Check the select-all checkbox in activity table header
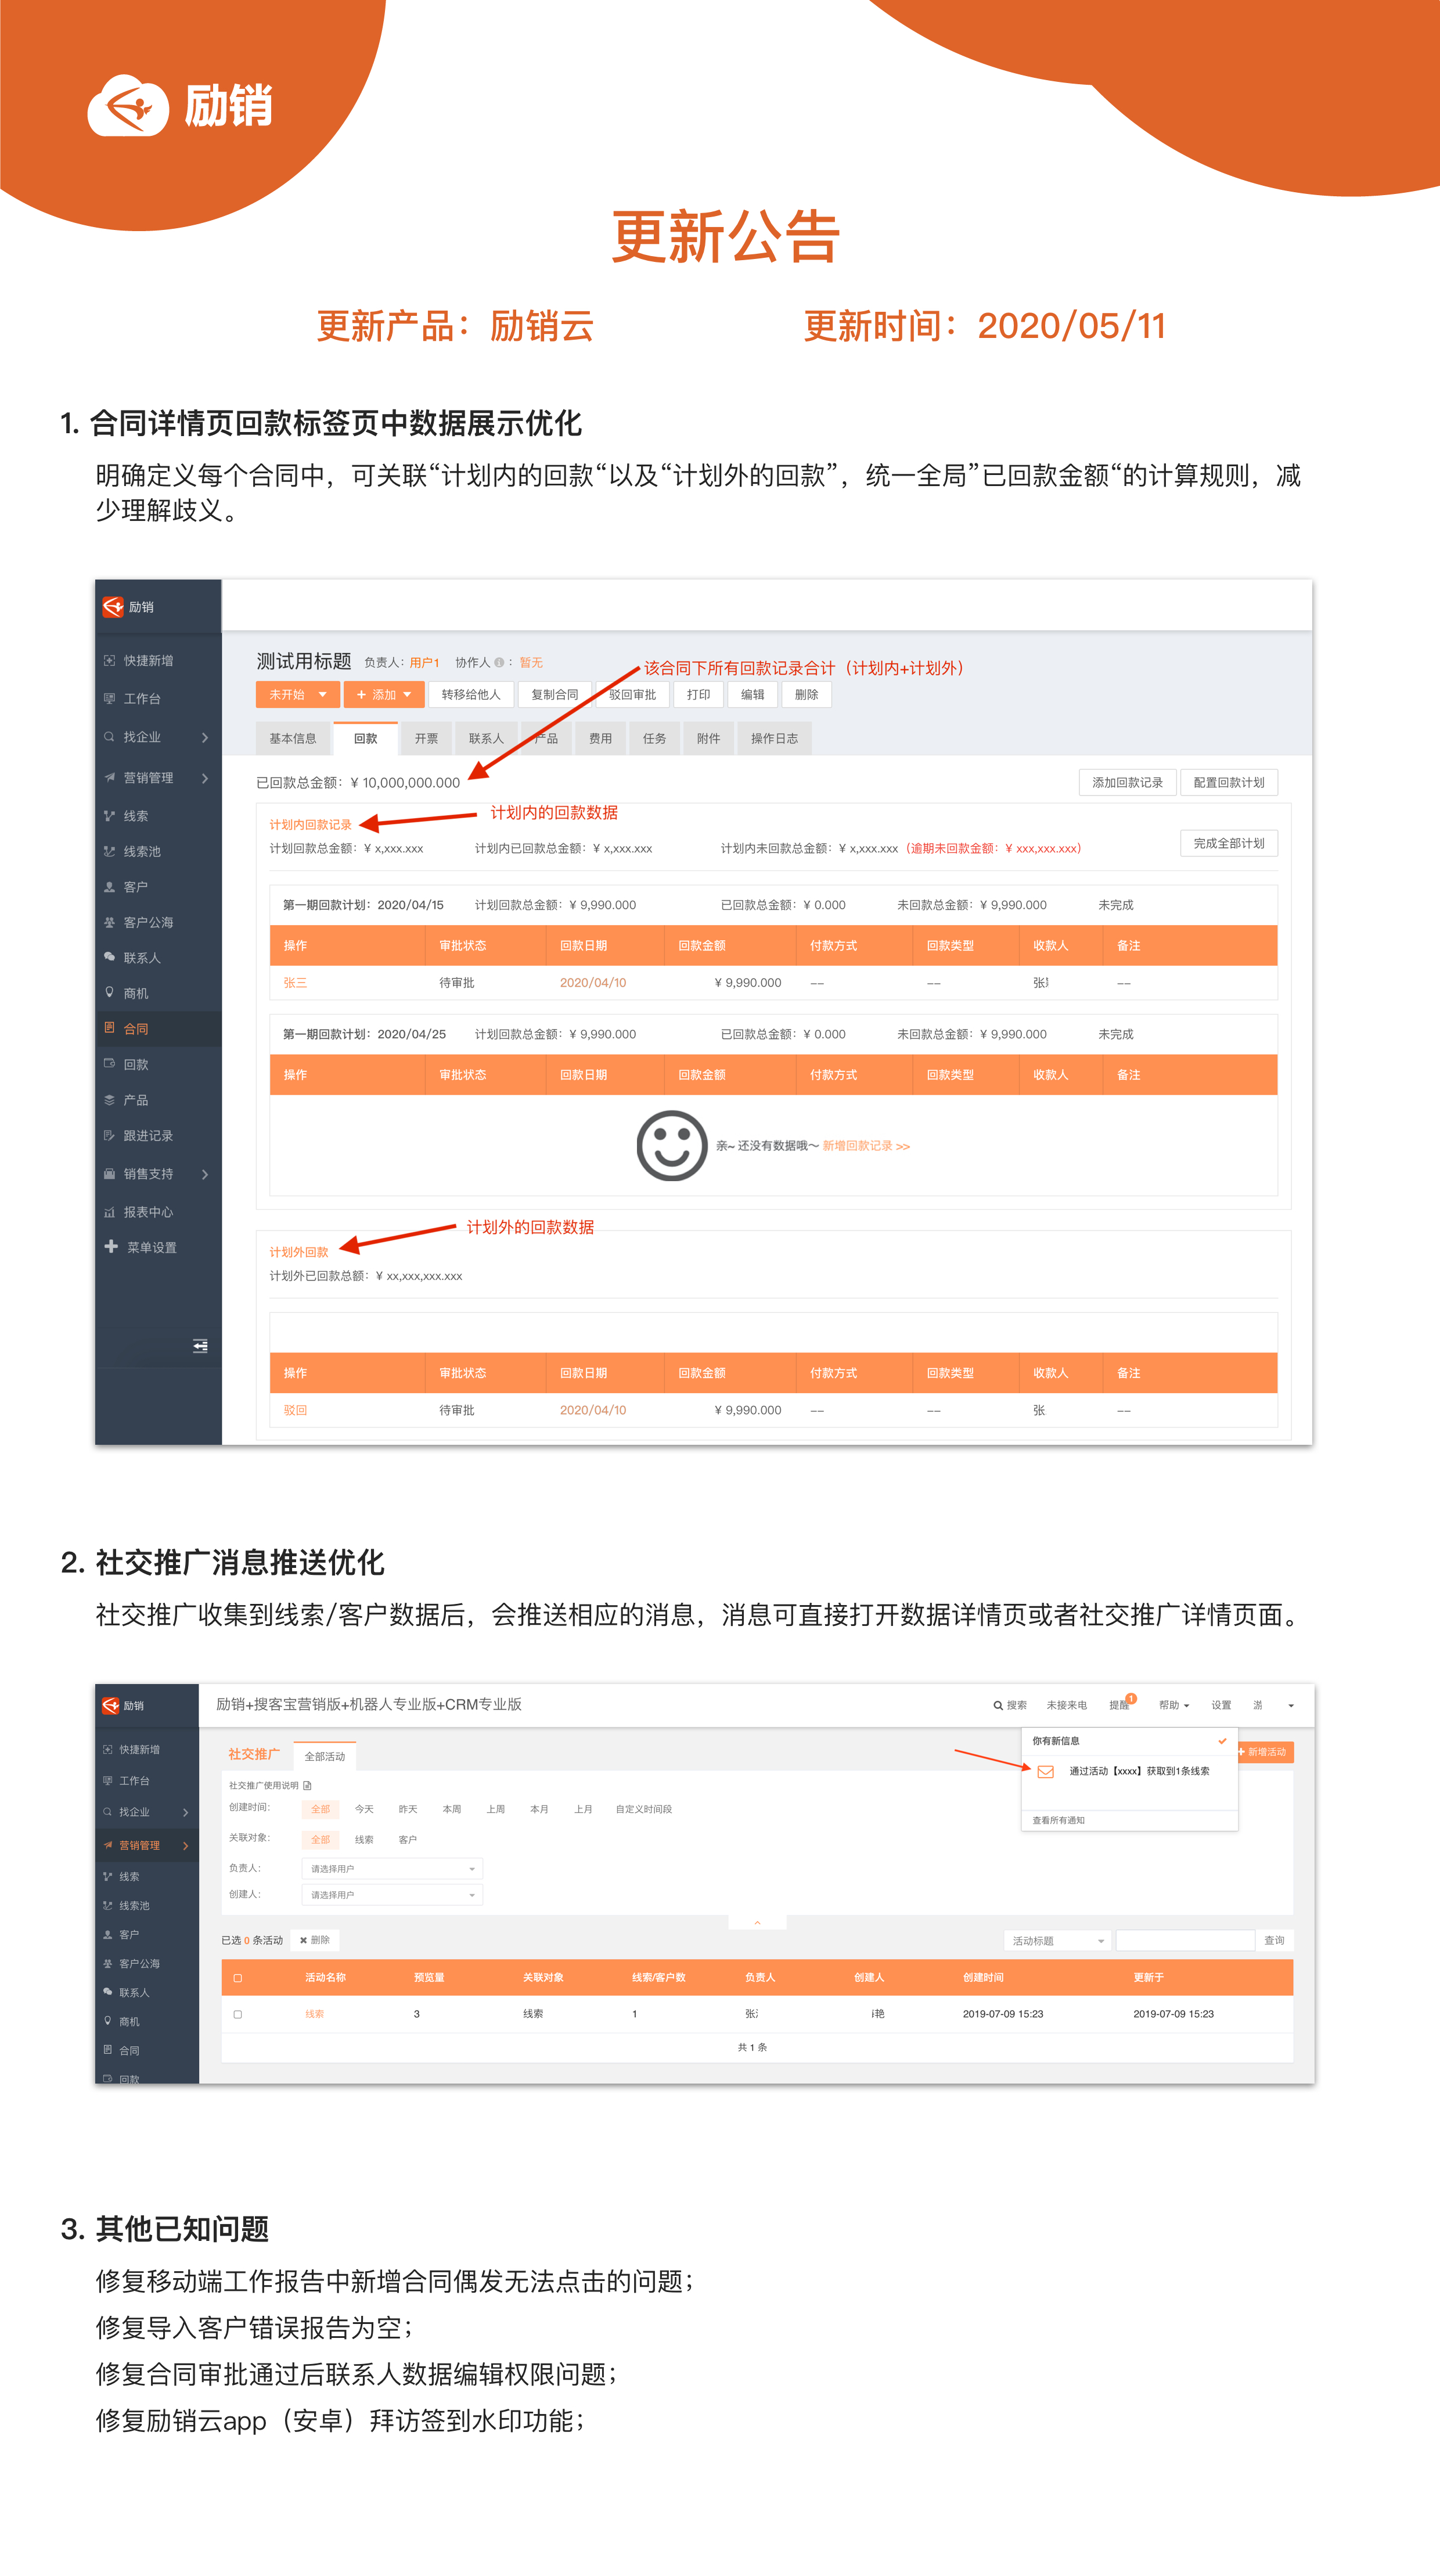This screenshot has width=1440, height=2576. (238, 1978)
